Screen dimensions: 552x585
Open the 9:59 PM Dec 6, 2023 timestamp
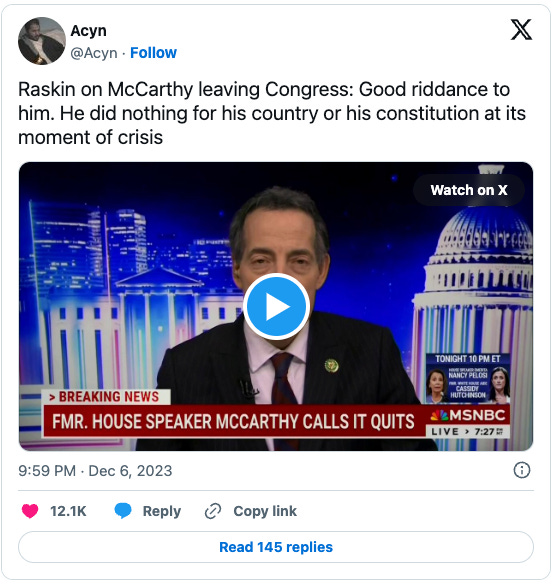point(95,471)
